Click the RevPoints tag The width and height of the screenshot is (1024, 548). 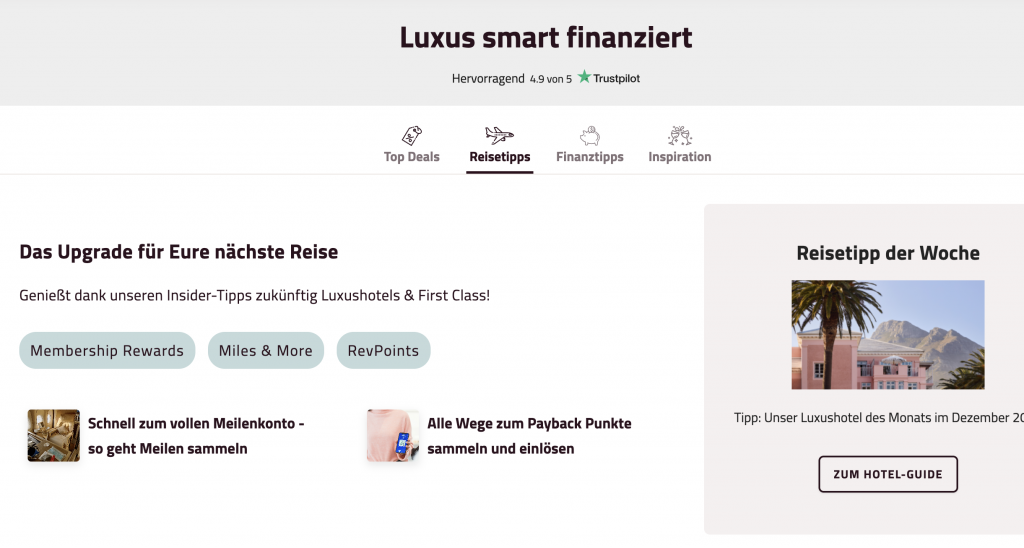coord(384,351)
